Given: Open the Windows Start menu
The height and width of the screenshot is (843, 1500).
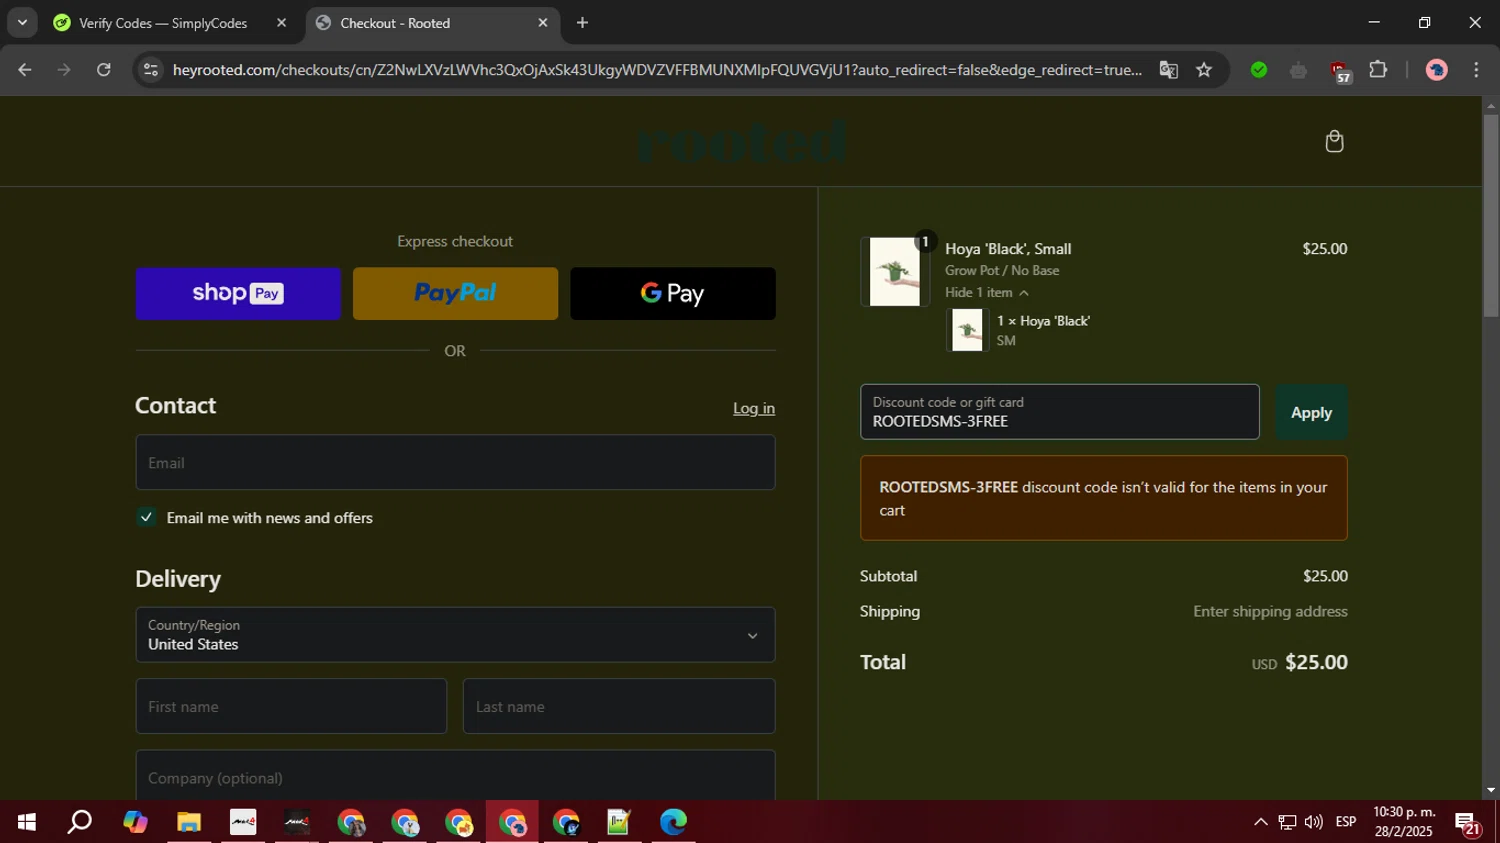Looking at the screenshot, I should pos(27,822).
